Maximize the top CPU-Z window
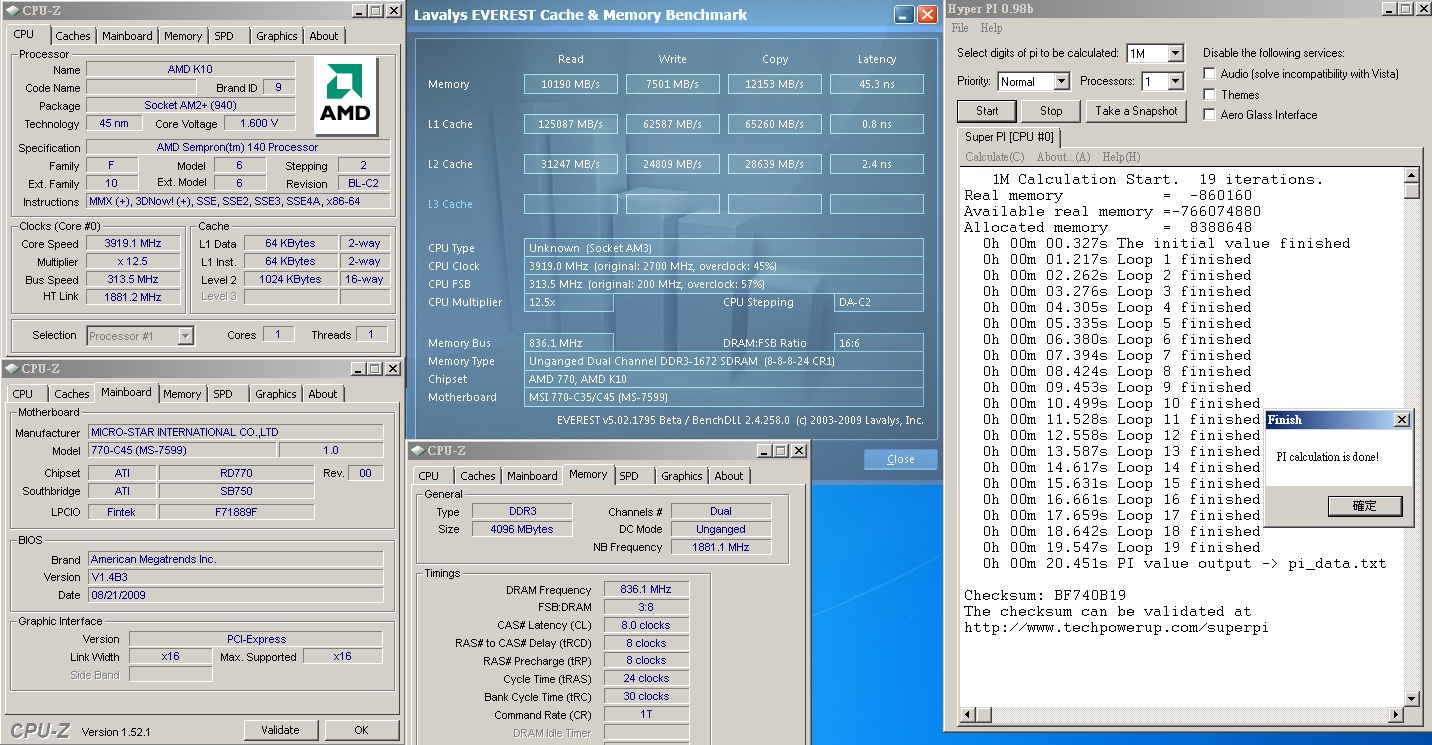The width and height of the screenshot is (1432, 745). [x=375, y=11]
